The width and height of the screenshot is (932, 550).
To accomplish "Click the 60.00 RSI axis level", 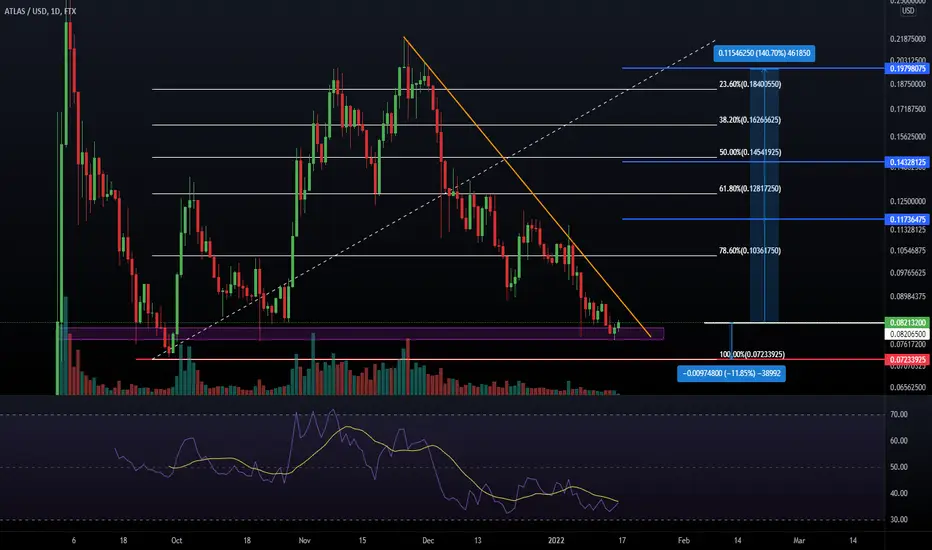I will click(899, 441).
